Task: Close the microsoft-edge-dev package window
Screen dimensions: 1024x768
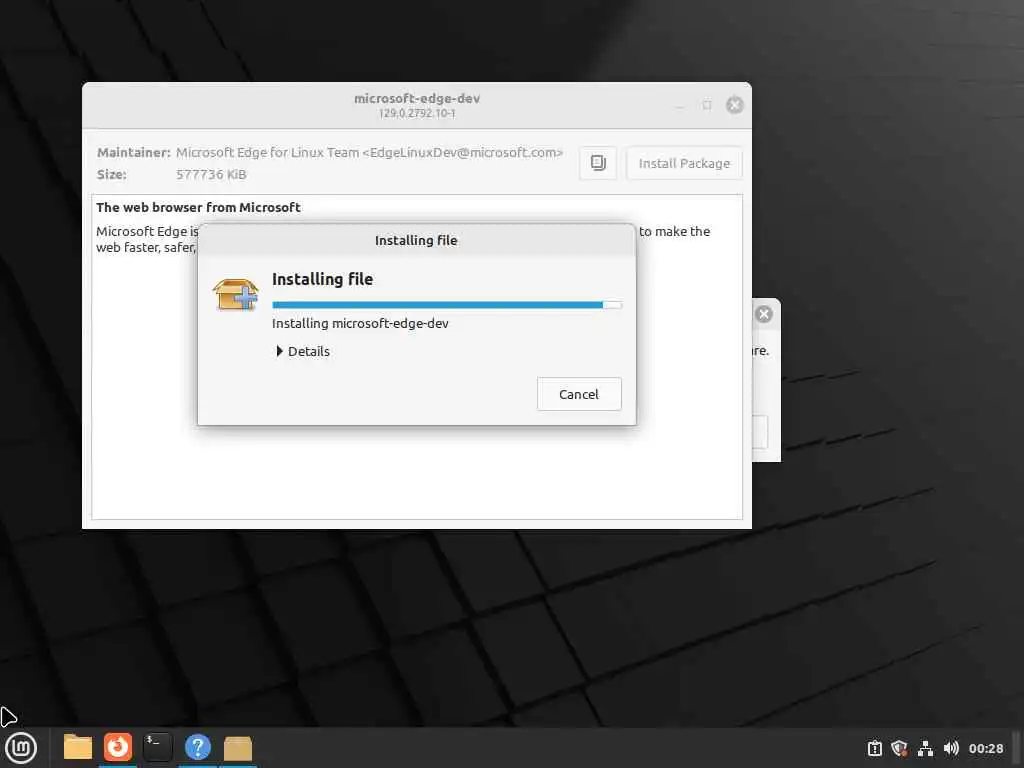Action: coord(735,105)
